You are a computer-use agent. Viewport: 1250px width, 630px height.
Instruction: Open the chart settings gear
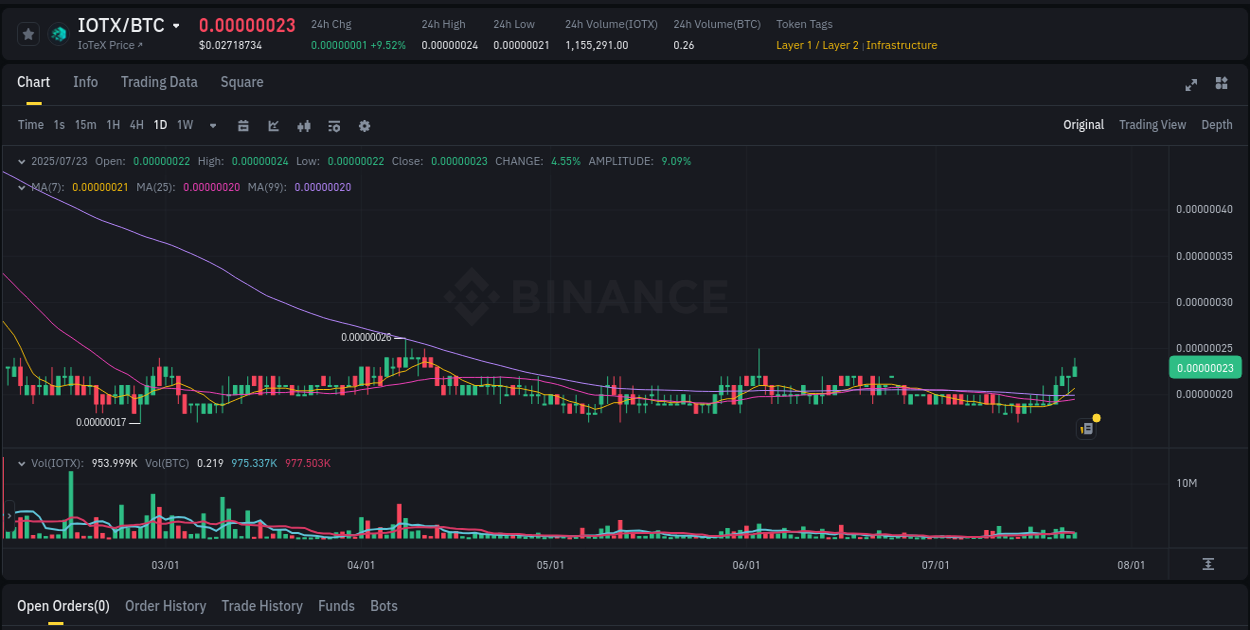pyautogui.click(x=364, y=125)
